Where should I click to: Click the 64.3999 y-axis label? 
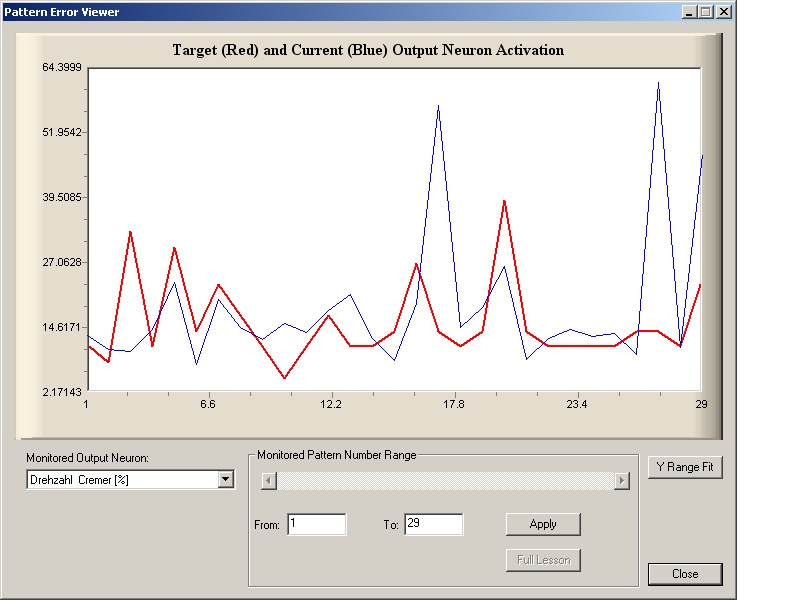62,68
